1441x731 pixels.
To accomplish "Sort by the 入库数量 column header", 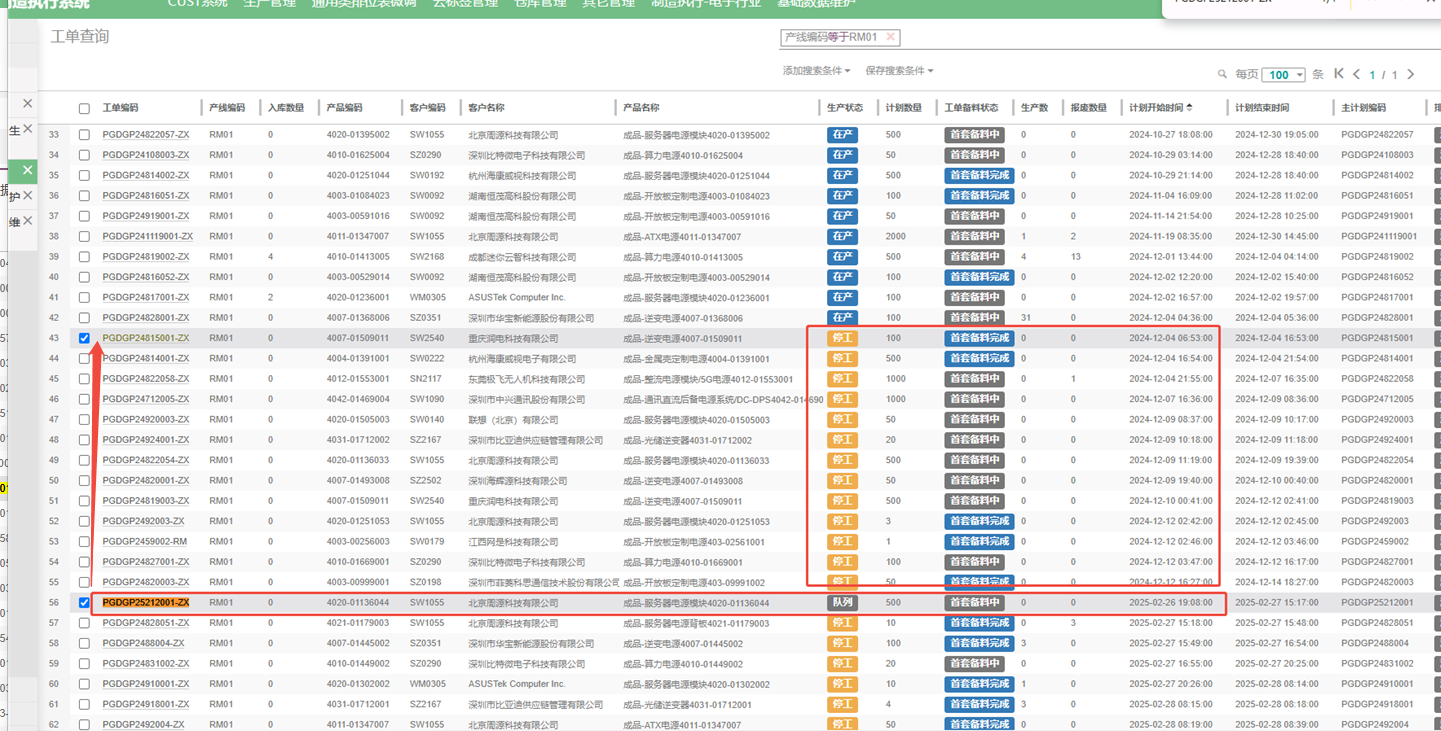I will pyautogui.click(x=286, y=108).
